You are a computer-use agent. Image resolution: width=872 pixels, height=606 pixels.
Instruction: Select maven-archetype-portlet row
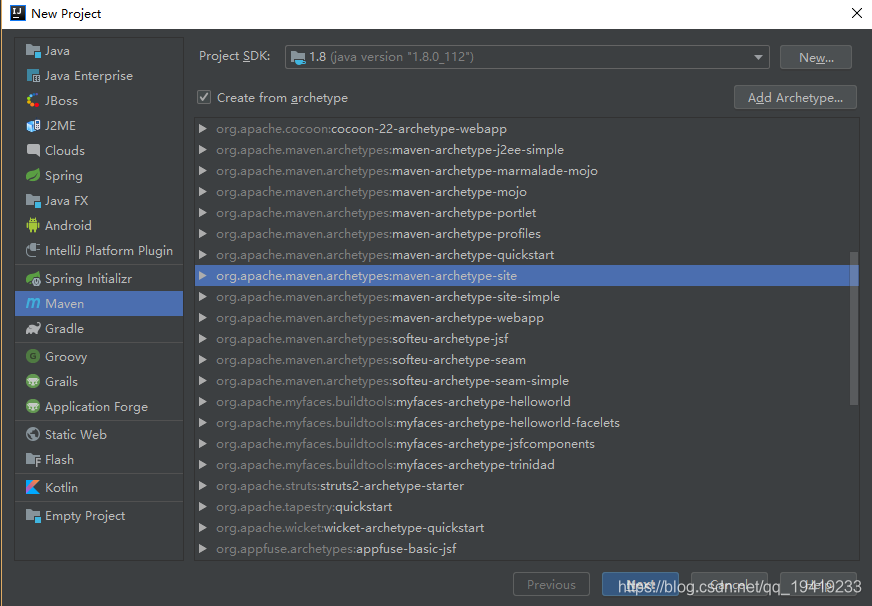[x=526, y=212]
